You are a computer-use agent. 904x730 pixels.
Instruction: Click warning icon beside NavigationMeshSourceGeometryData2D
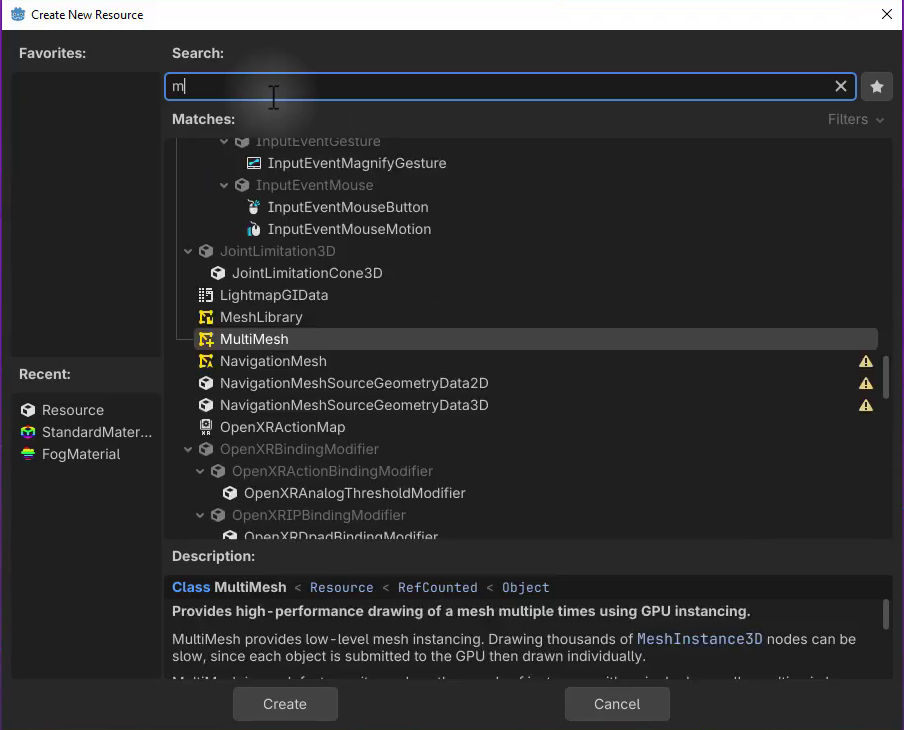(866, 383)
